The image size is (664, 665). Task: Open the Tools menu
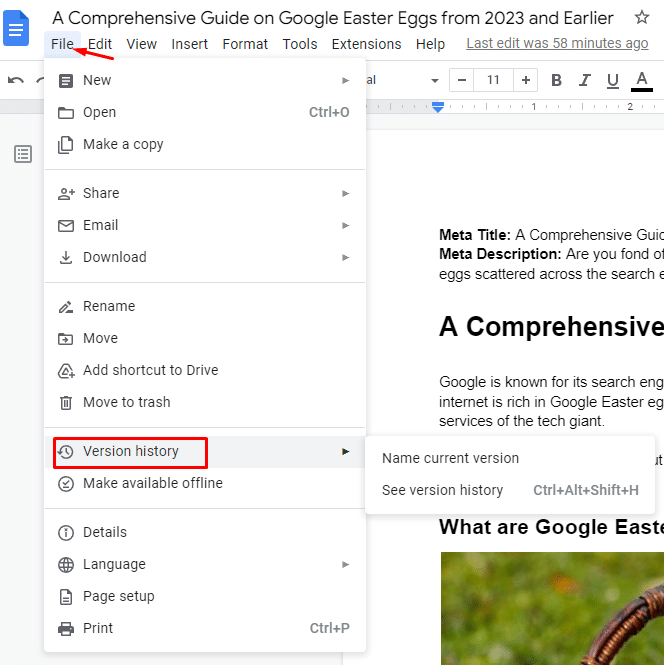click(x=300, y=44)
